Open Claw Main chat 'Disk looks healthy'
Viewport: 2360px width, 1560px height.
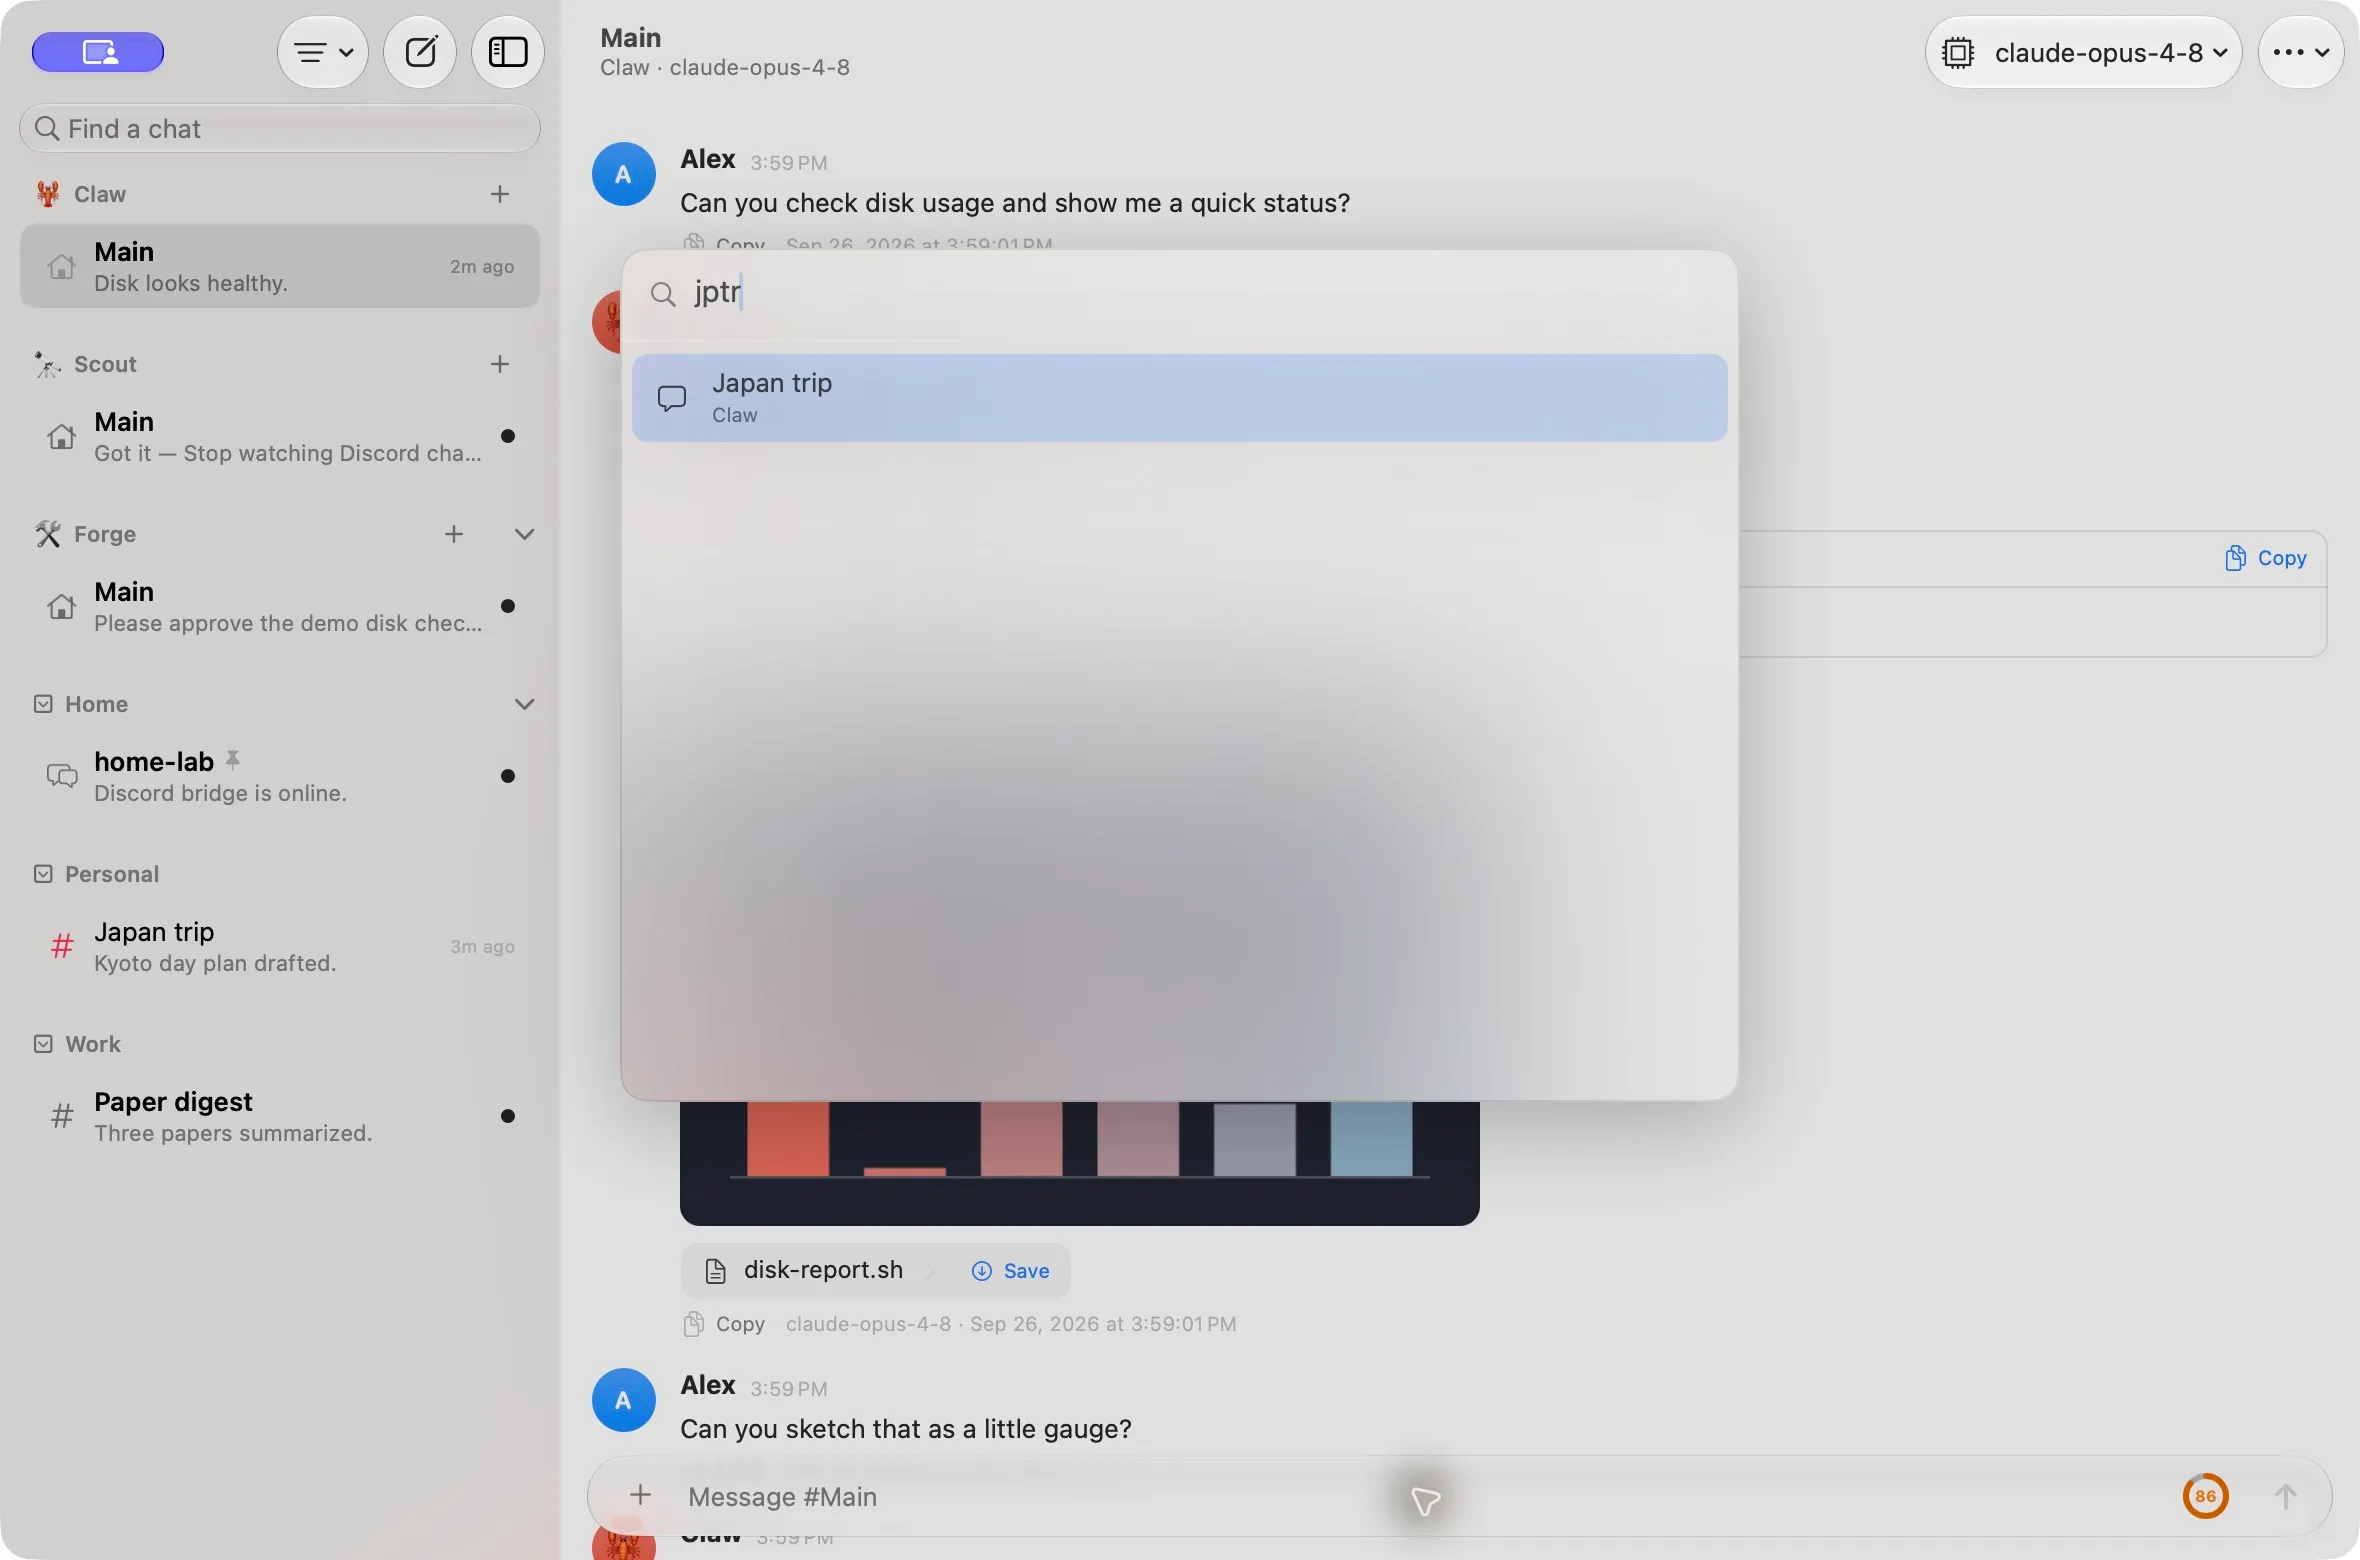[280, 266]
